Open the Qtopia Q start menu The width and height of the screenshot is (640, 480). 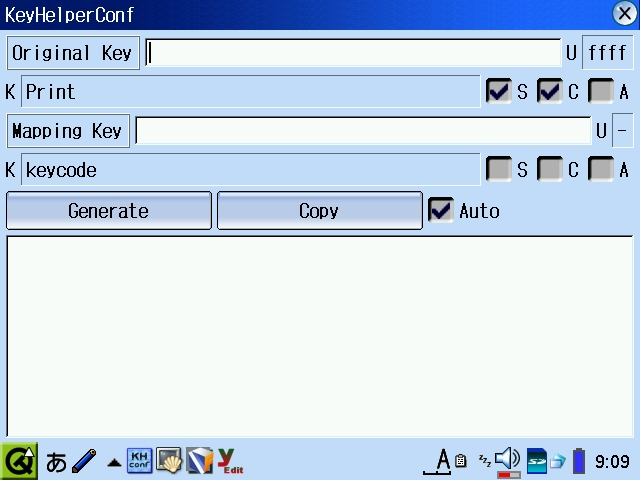pyautogui.click(x=19, y=461)
